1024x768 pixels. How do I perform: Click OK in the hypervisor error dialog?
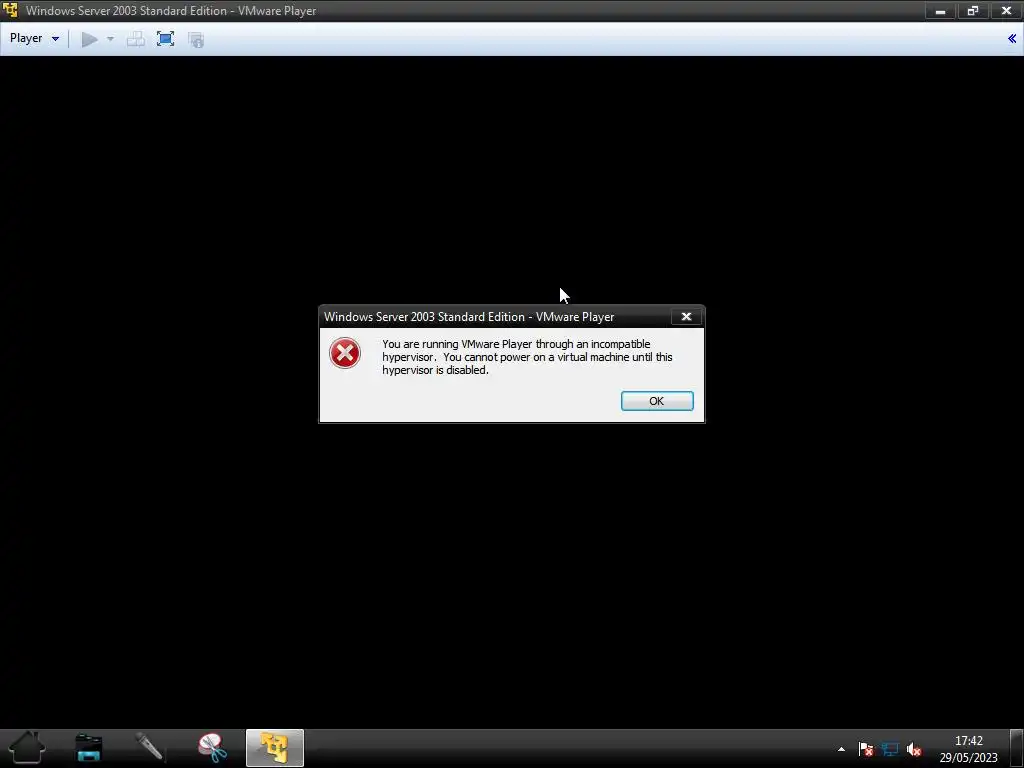click(x=657, y=401)
